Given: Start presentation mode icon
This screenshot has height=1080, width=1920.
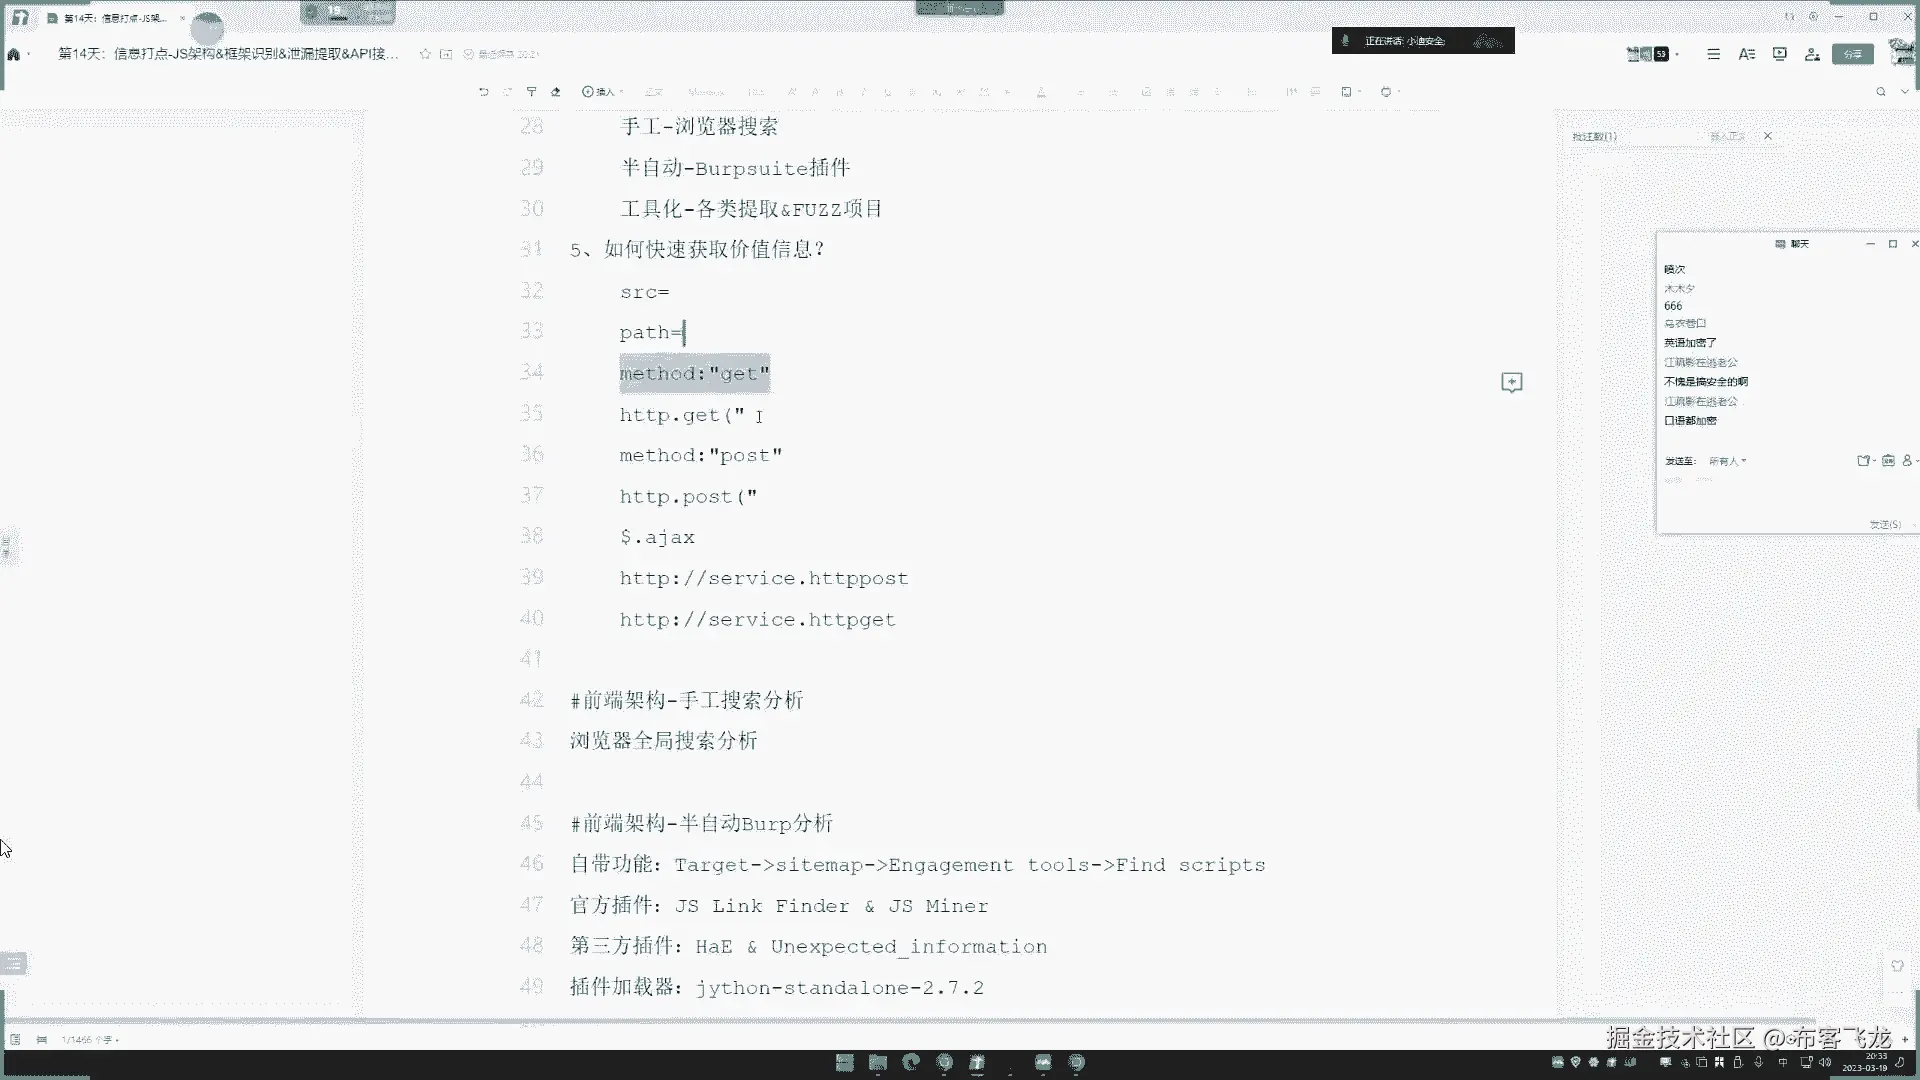Looking at the screenshot, I should coord(1779,54).
